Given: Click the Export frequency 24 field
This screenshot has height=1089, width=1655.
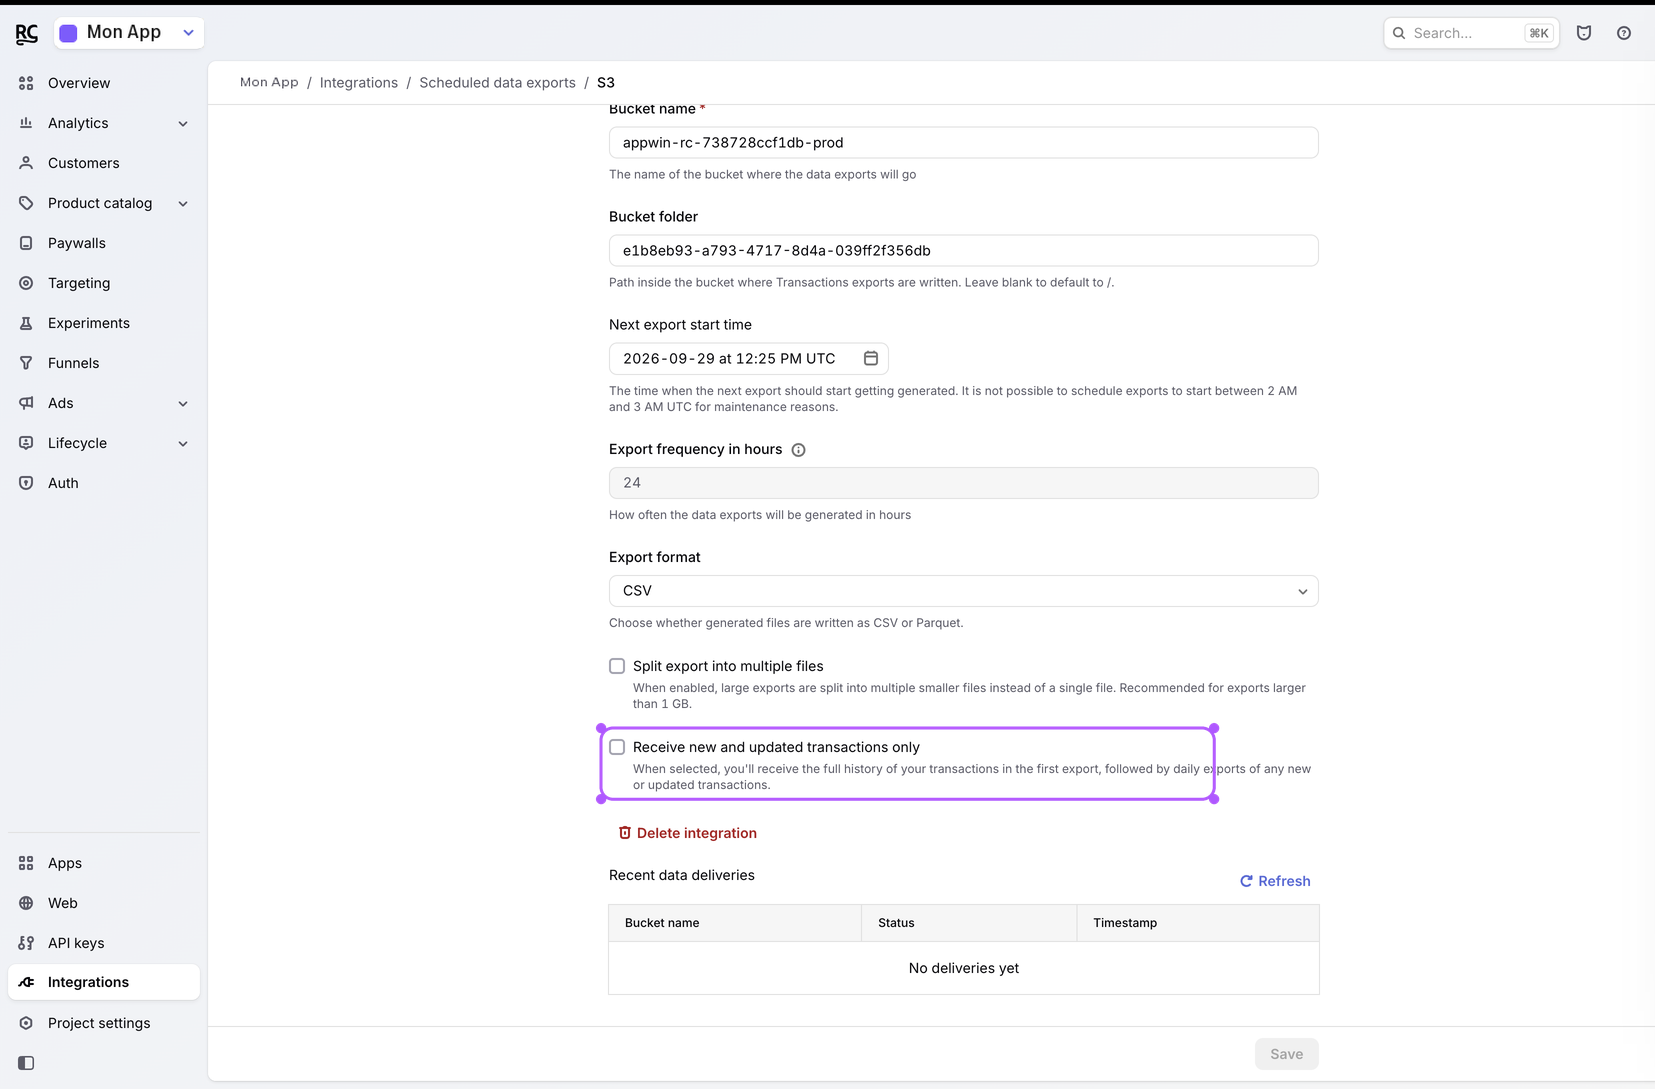Looking at the screenshot, I should pyautogui.click(x=963, y=483).
